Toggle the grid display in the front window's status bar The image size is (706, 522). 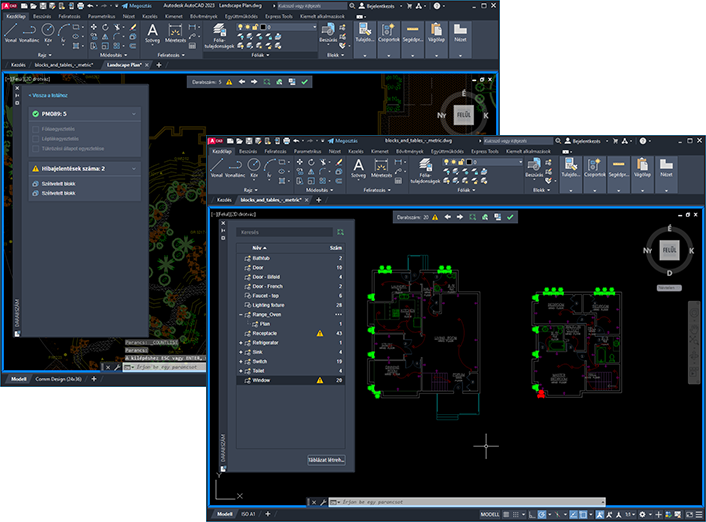point(506,514)
